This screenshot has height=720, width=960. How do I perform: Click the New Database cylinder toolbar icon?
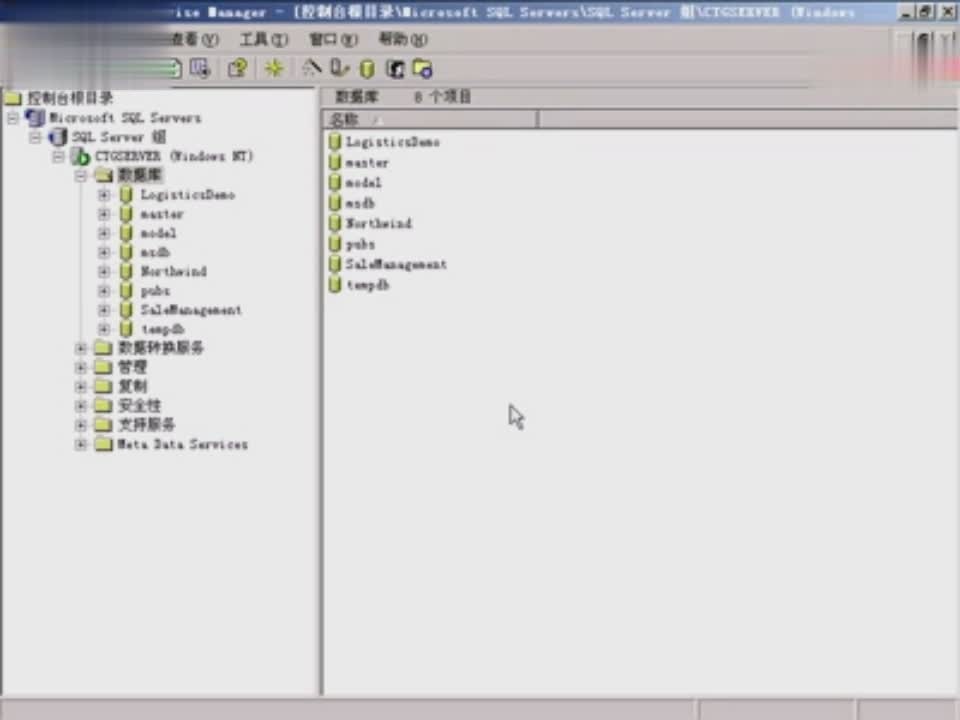point(367,69)
